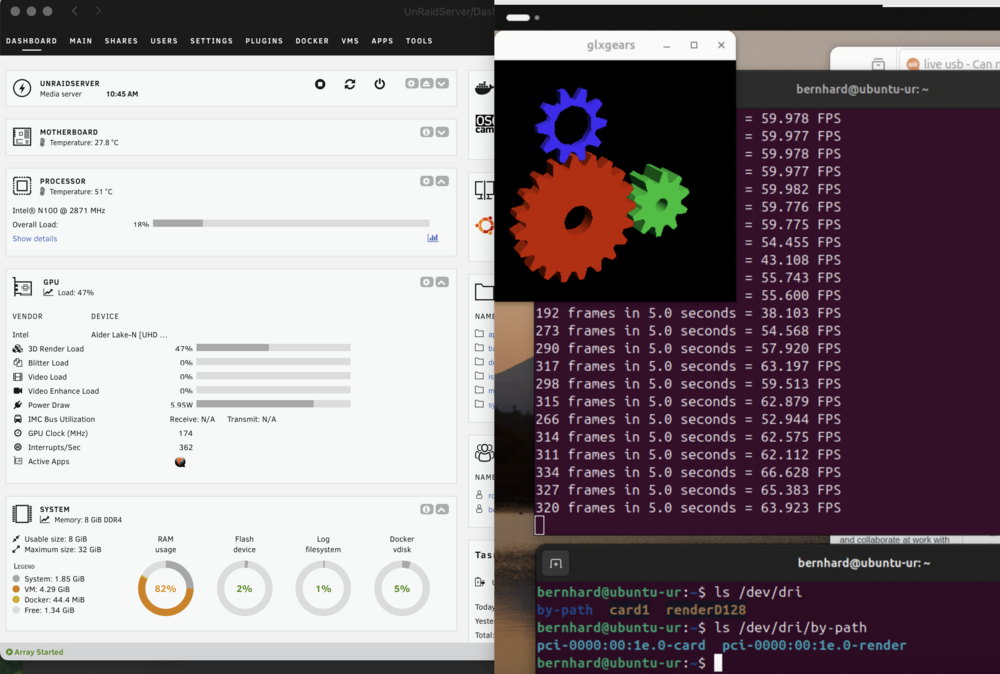The height and width of the screenshot is (674, 1000).
Task: Click the Docker vdisk 5% donut chart
Action: point(402,589)
